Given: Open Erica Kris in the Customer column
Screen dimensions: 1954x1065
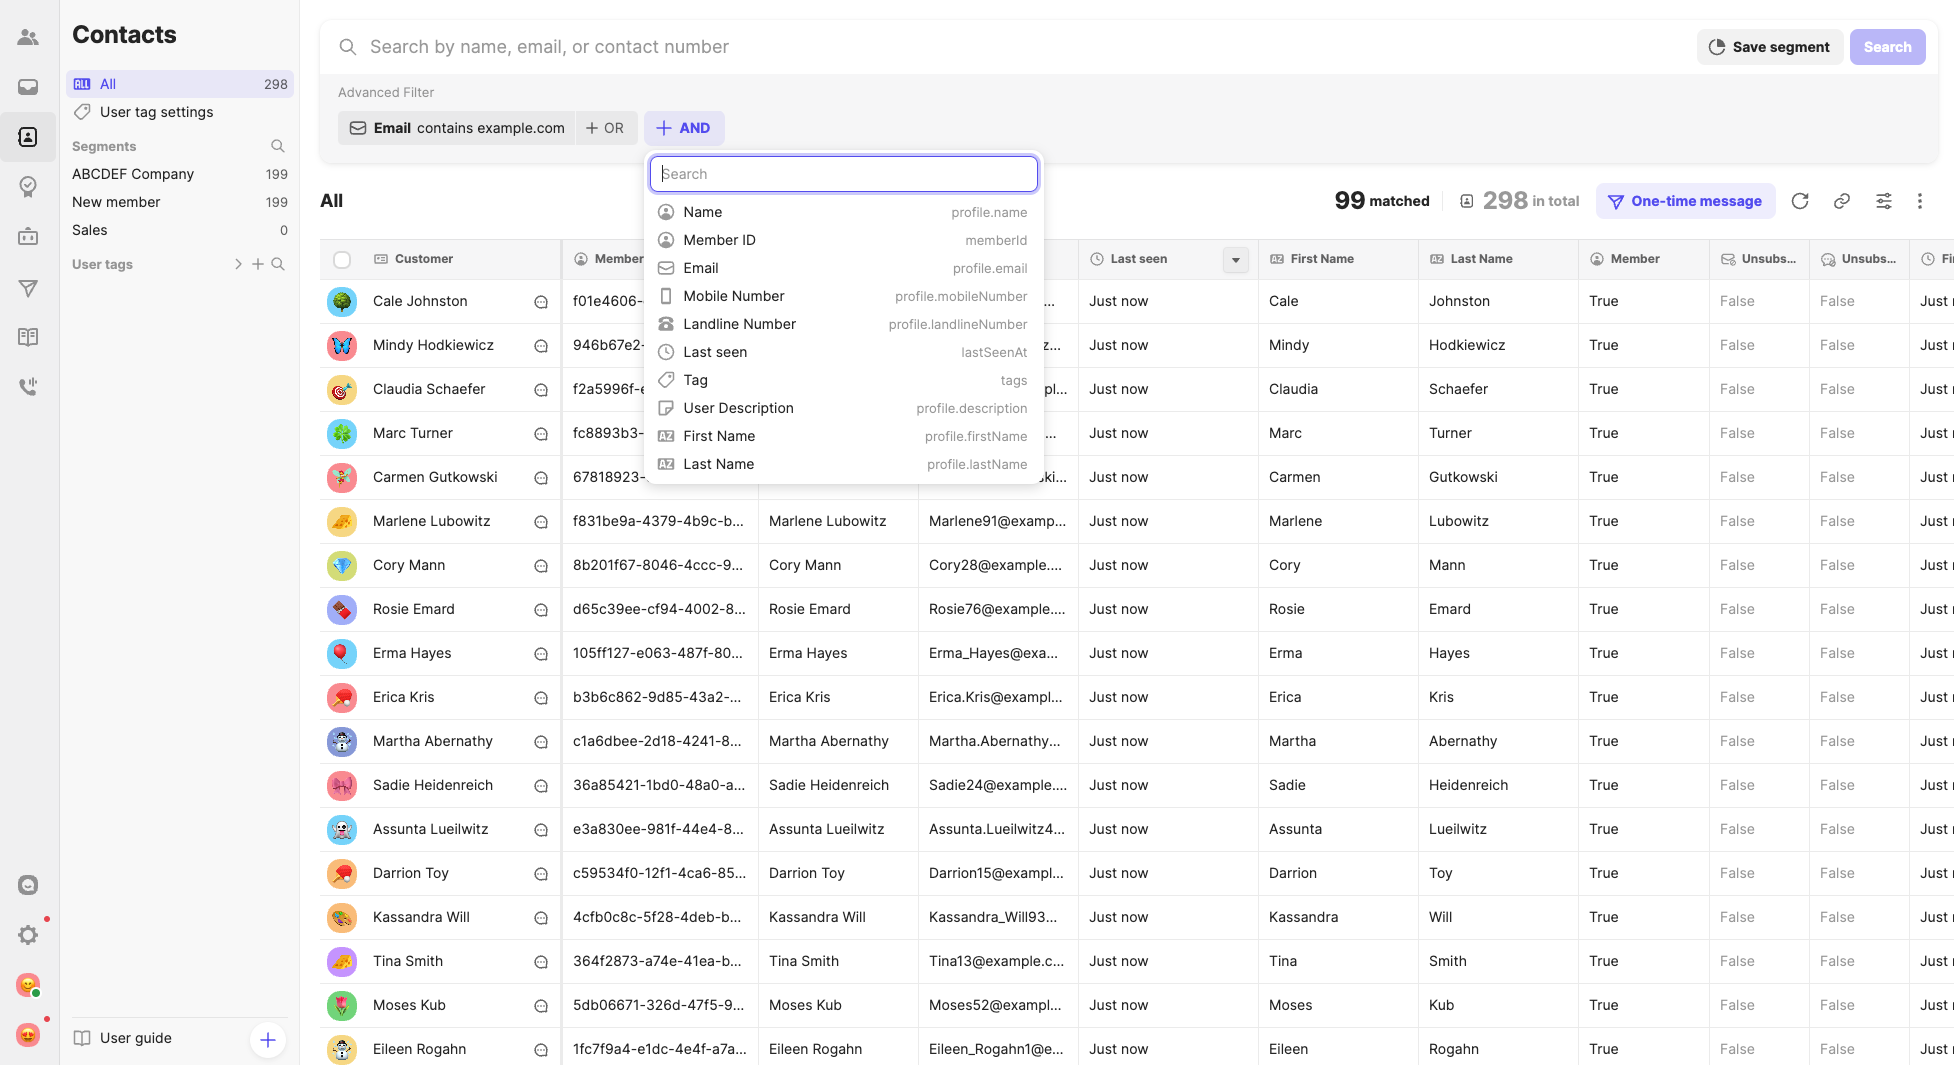Looking at the screenshot, I should 404,697.
